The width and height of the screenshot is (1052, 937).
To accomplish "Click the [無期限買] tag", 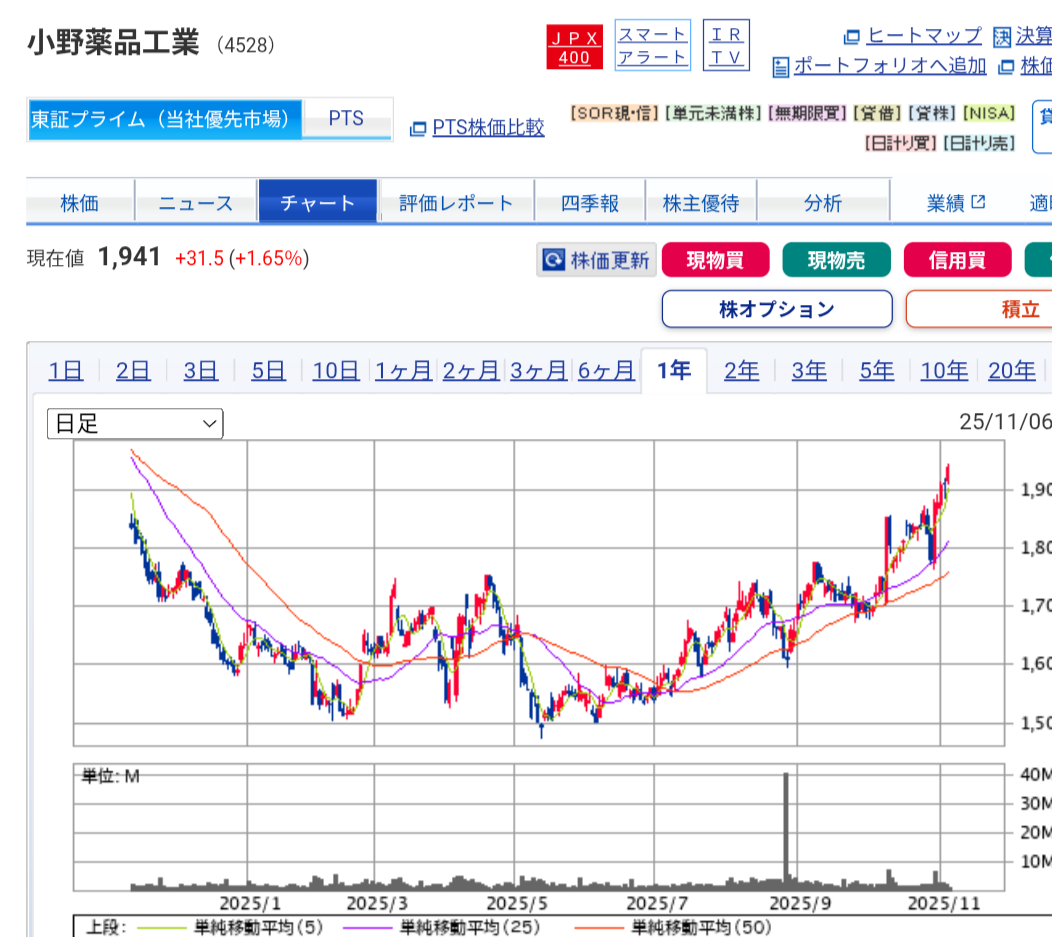I will 808,113.
